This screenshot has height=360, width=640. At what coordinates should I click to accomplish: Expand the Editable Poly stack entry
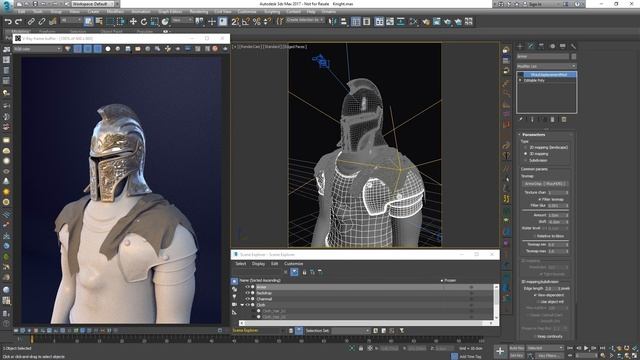(x=520, y=80)
